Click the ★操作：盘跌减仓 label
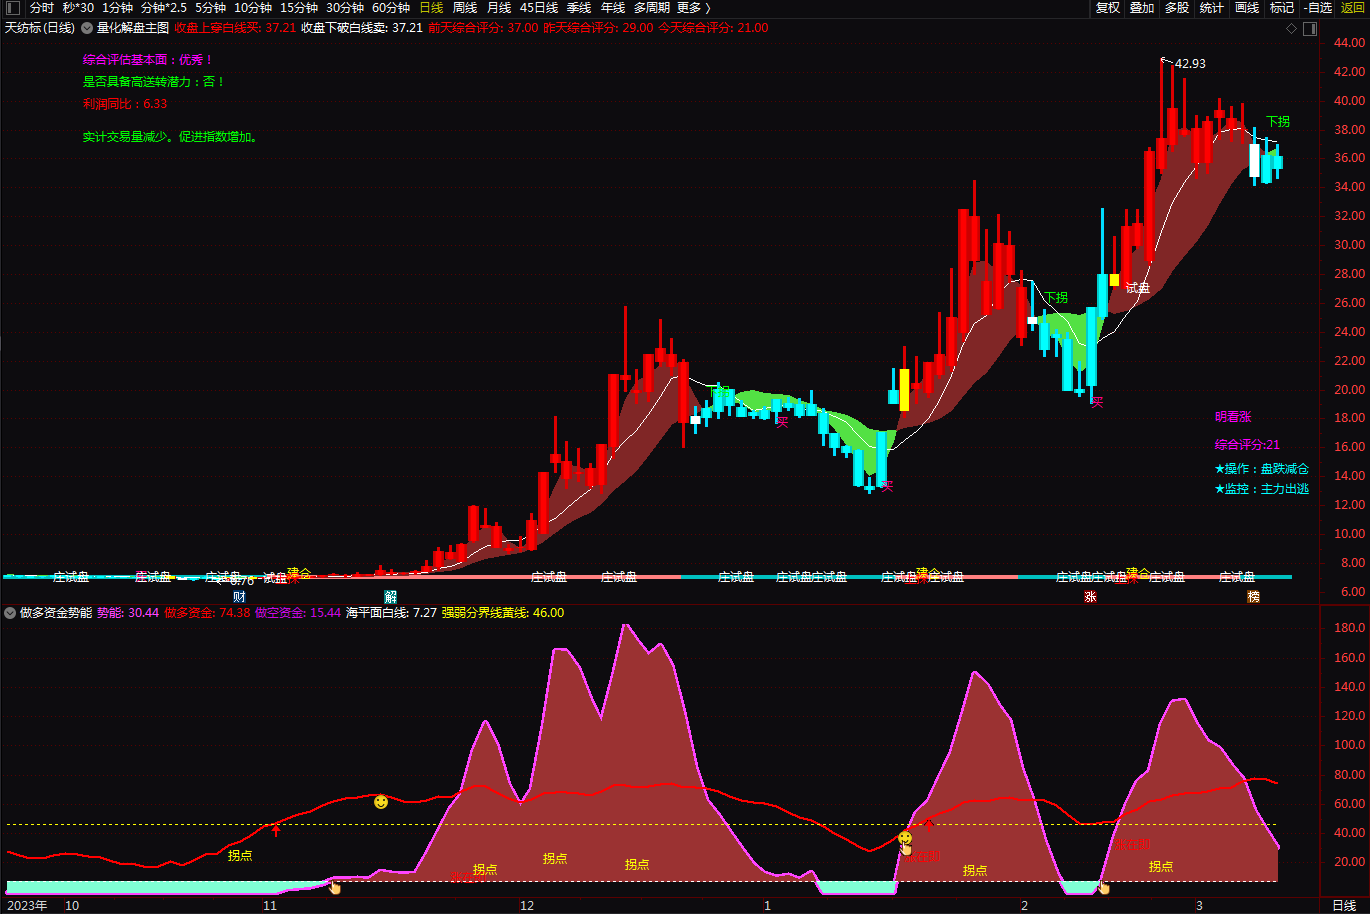 pos(1261,469)
